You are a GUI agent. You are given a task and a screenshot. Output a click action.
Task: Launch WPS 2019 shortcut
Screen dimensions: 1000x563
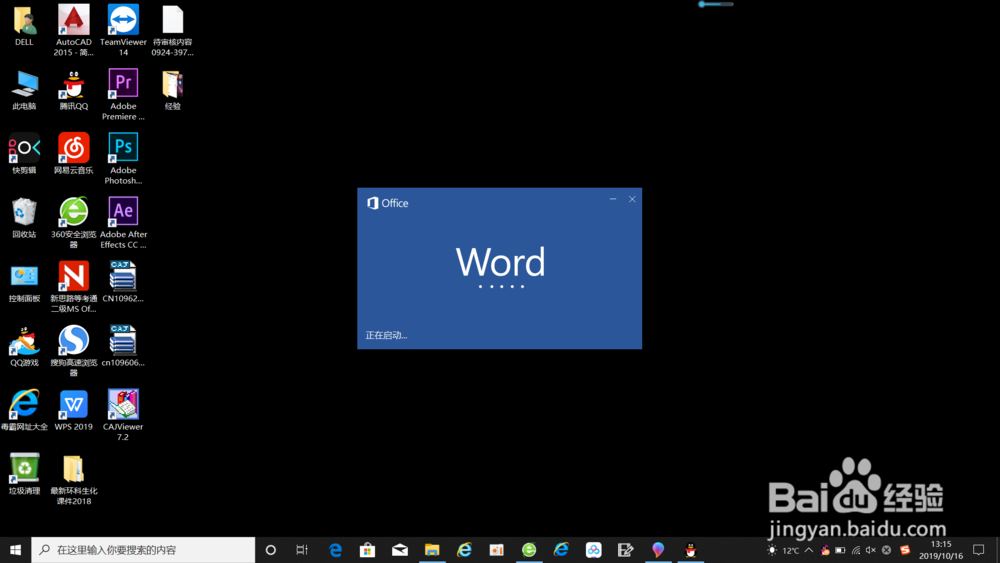(x=73, y=410)
